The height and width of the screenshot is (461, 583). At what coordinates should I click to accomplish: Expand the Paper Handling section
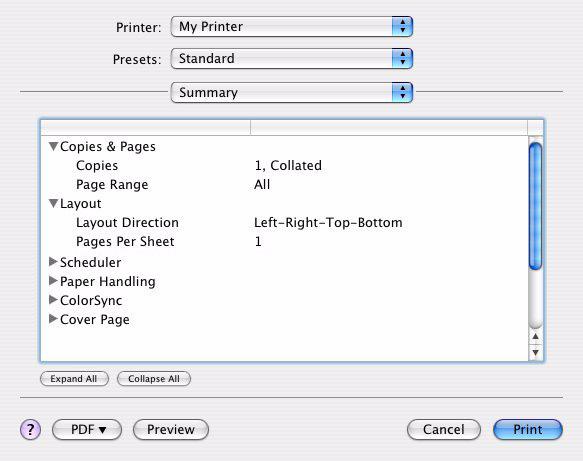pos(53,281)
